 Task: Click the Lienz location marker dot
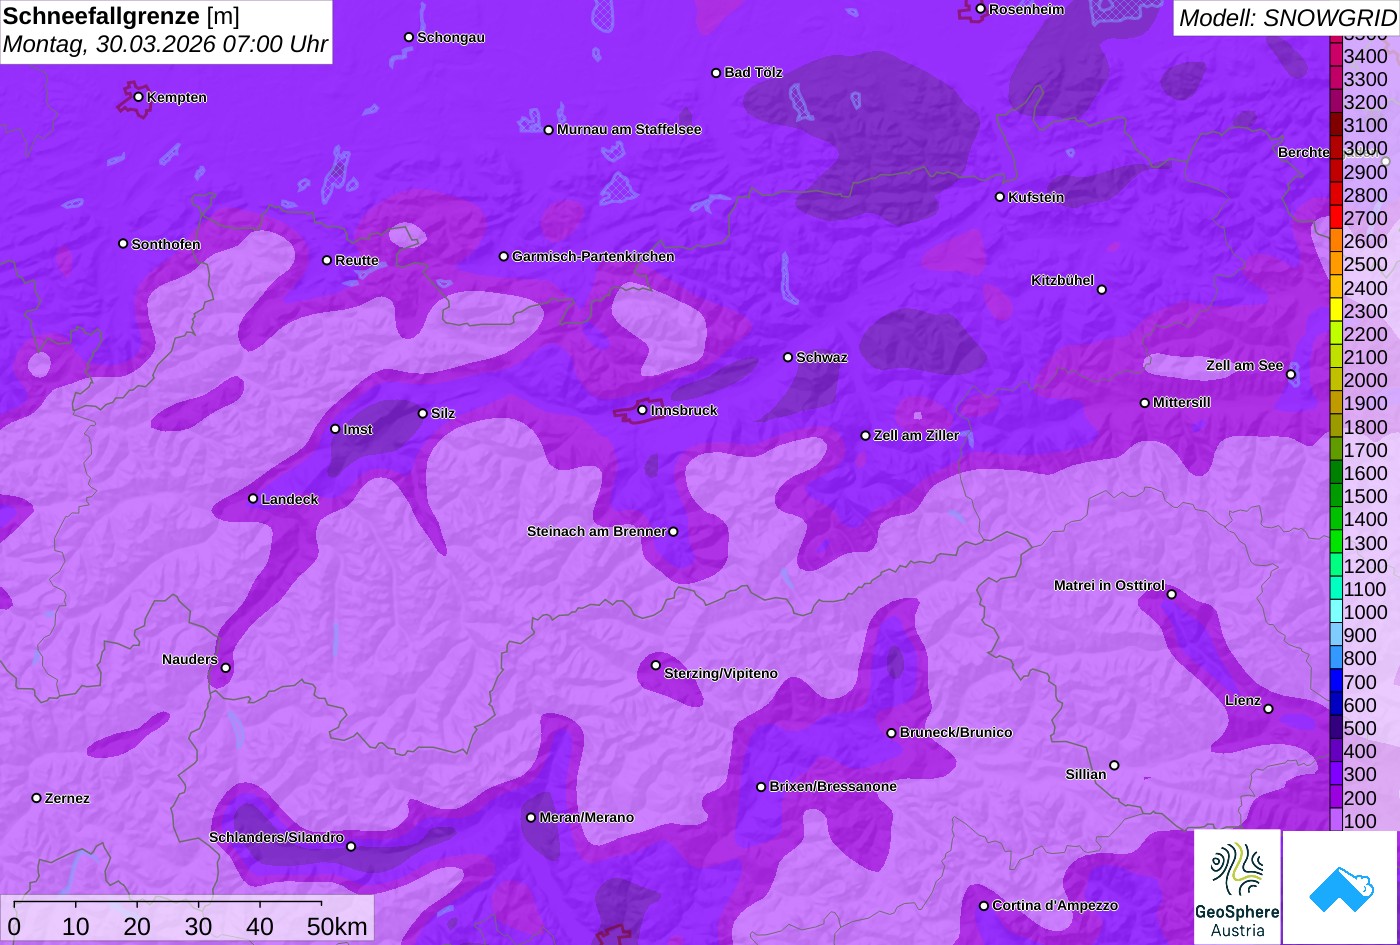tap(1268, 709)
